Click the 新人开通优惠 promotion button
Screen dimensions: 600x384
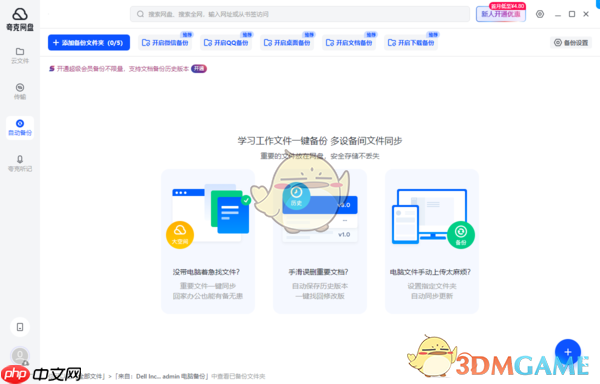pos(501,14)
